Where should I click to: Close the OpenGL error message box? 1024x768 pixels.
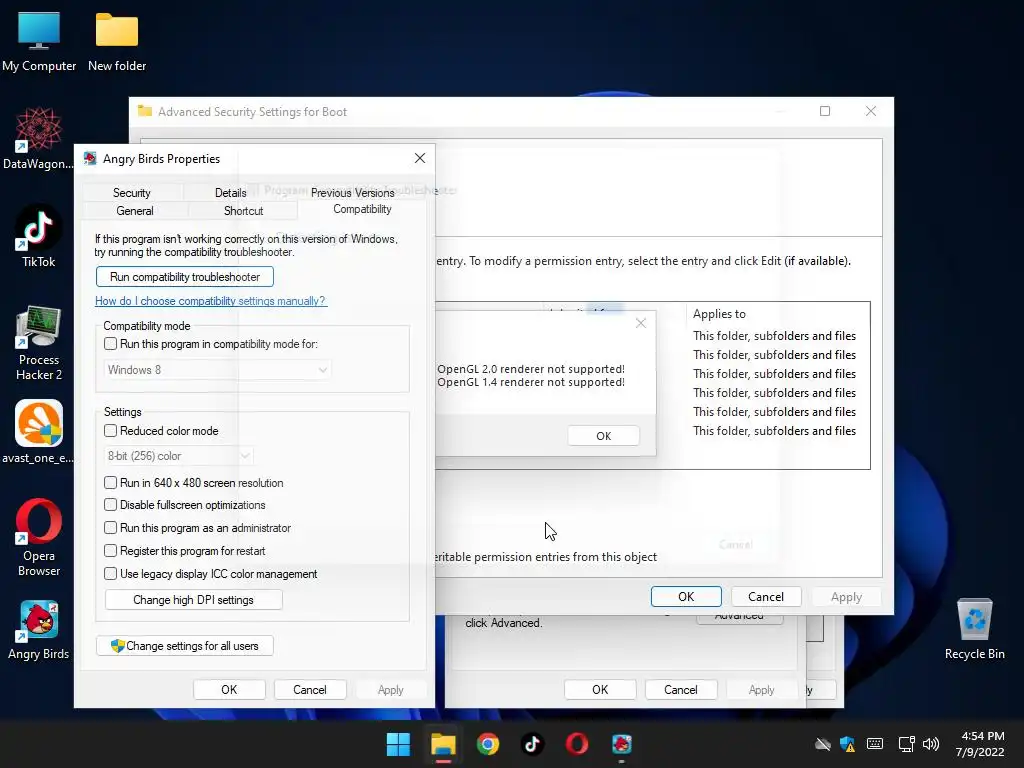pyautogui.click(x=641, y=323)
